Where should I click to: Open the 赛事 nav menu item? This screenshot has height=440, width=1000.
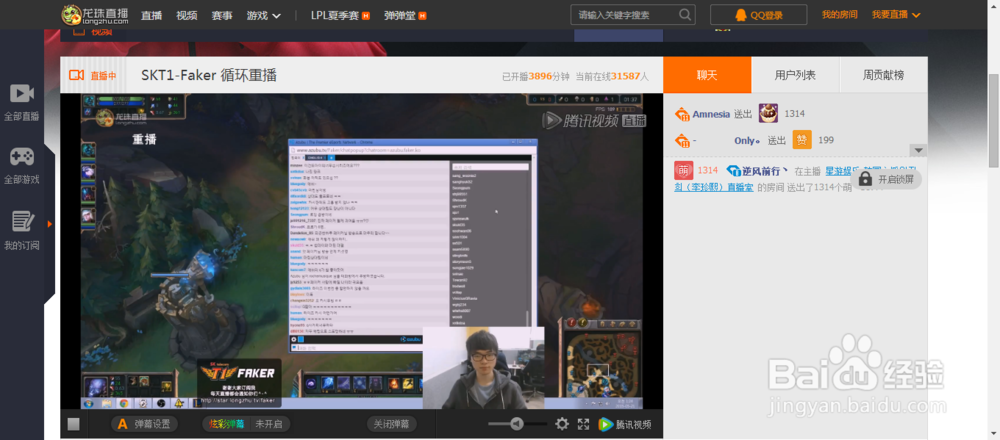(222, 15)
